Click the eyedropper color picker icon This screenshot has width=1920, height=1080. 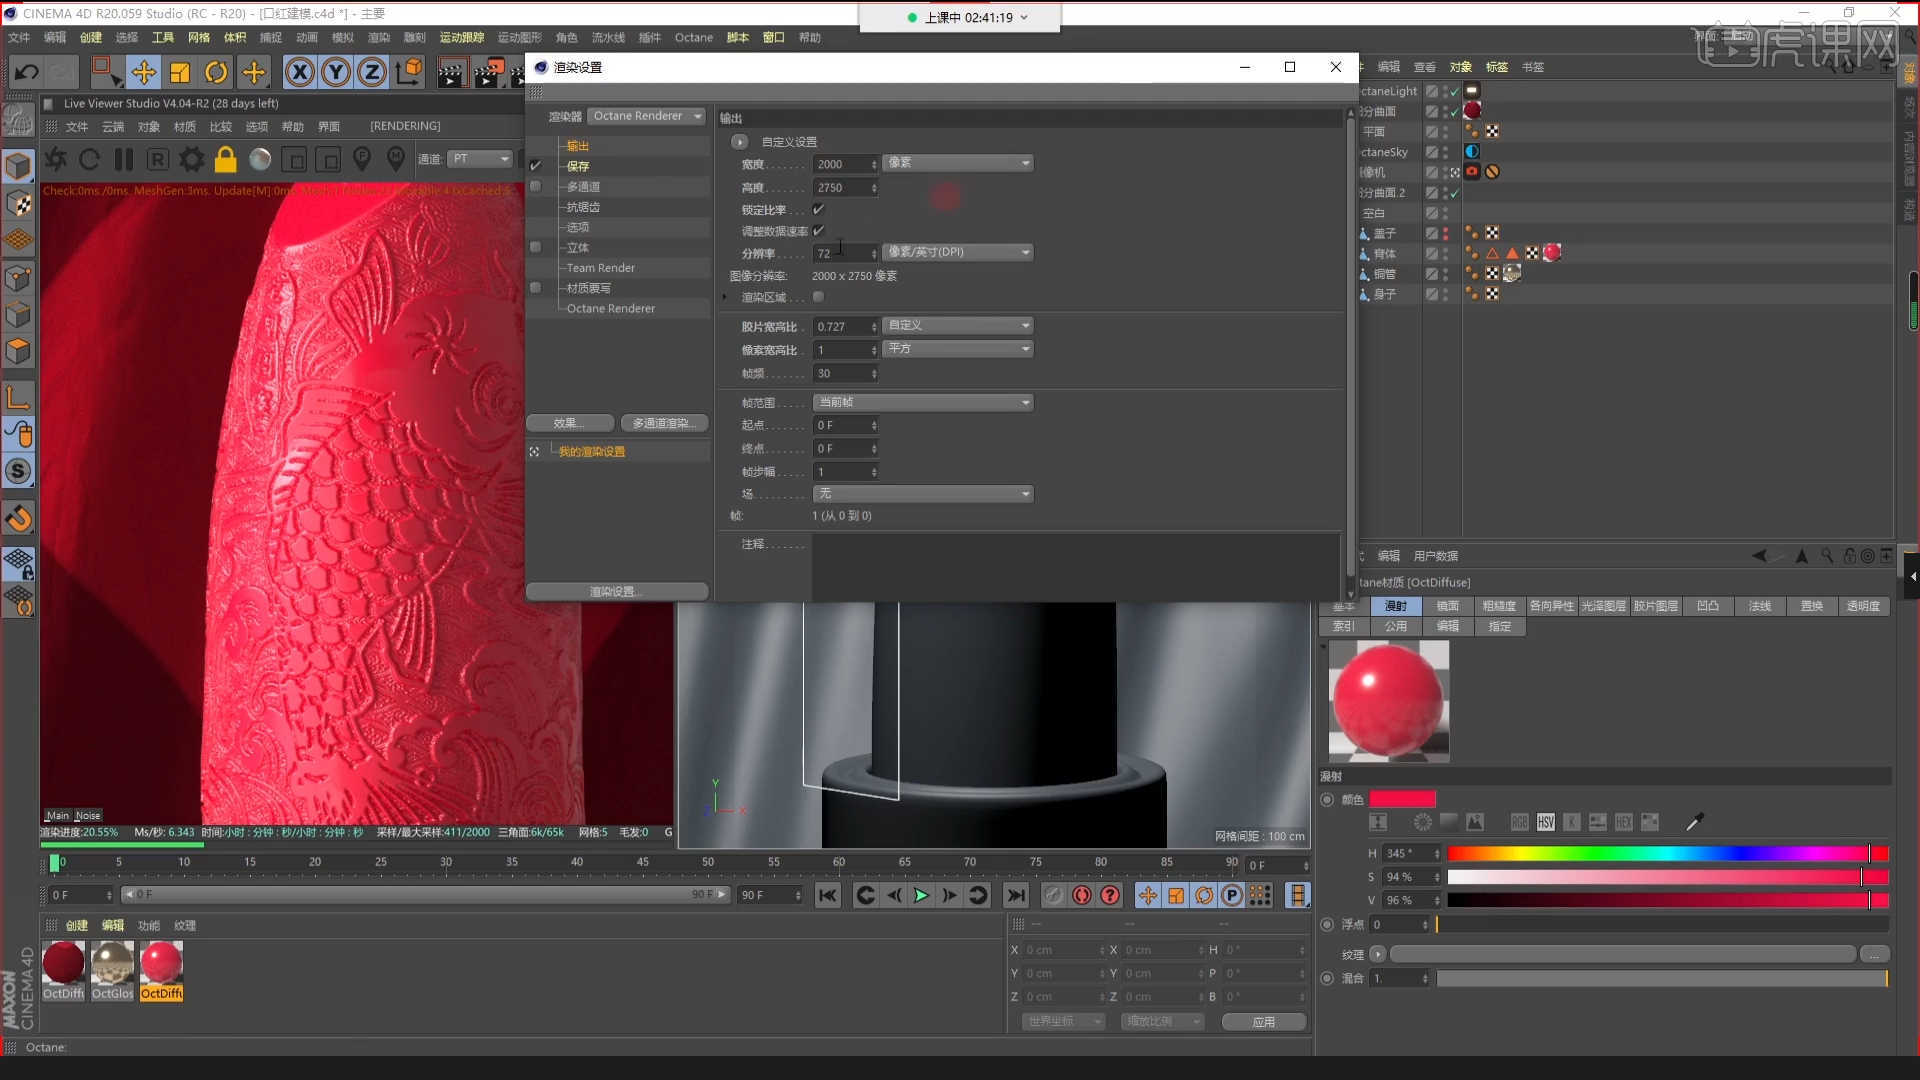(1694, 822)
